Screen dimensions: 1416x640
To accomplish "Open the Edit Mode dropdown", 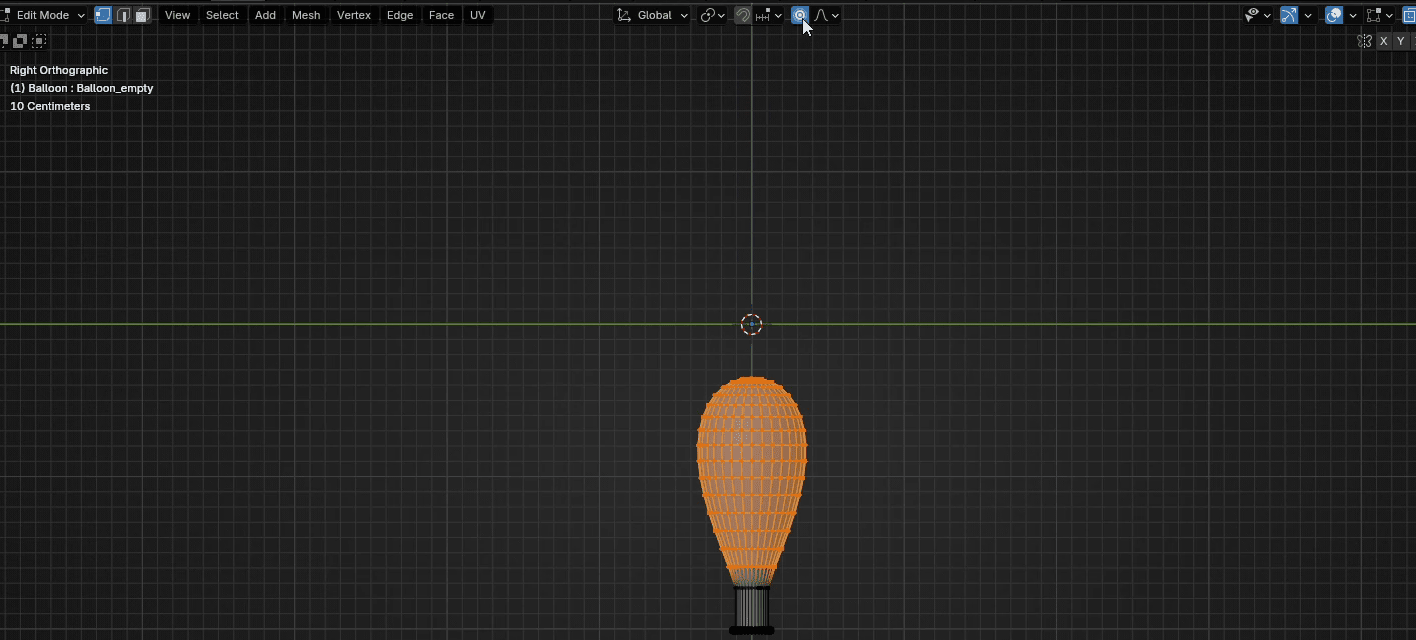I will pyautogui.click(x=48, y=15).
